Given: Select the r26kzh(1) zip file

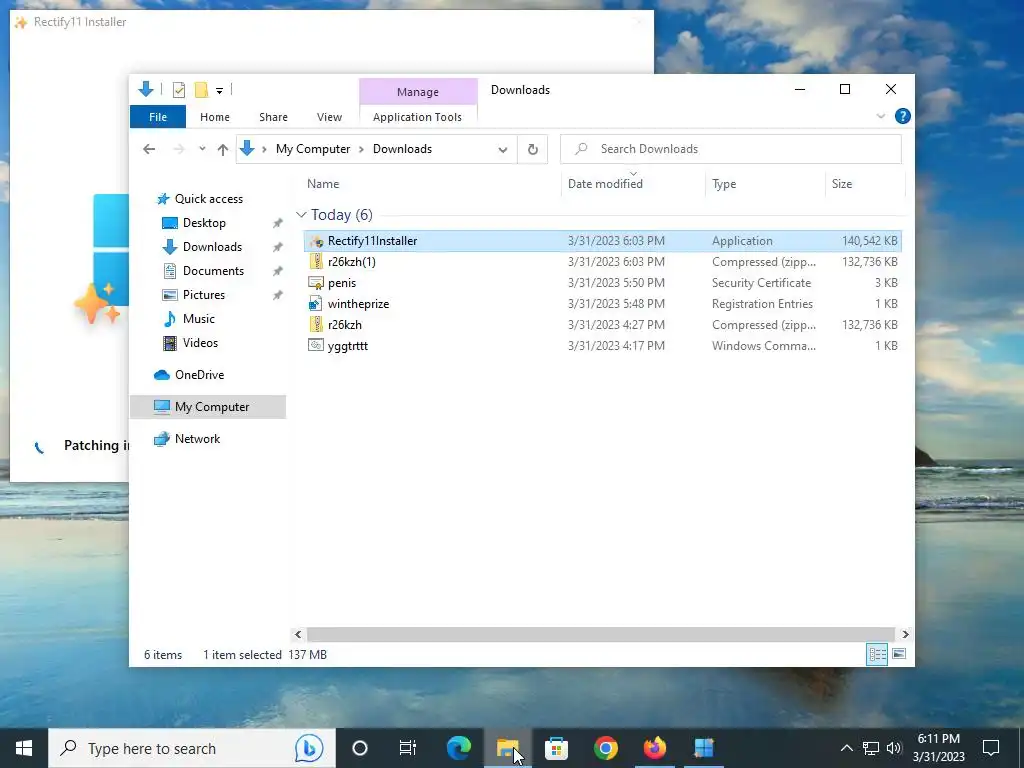Looking at the screenshot, I should [x=602, y=262].
